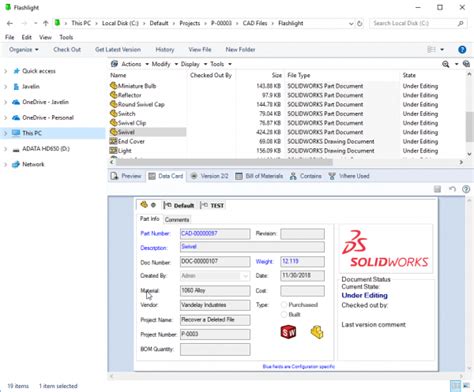Image resolution: width=474 pixels, height=392 pixels.
Task: Click the yellow part icon on data card
Action: pos(317,332)
